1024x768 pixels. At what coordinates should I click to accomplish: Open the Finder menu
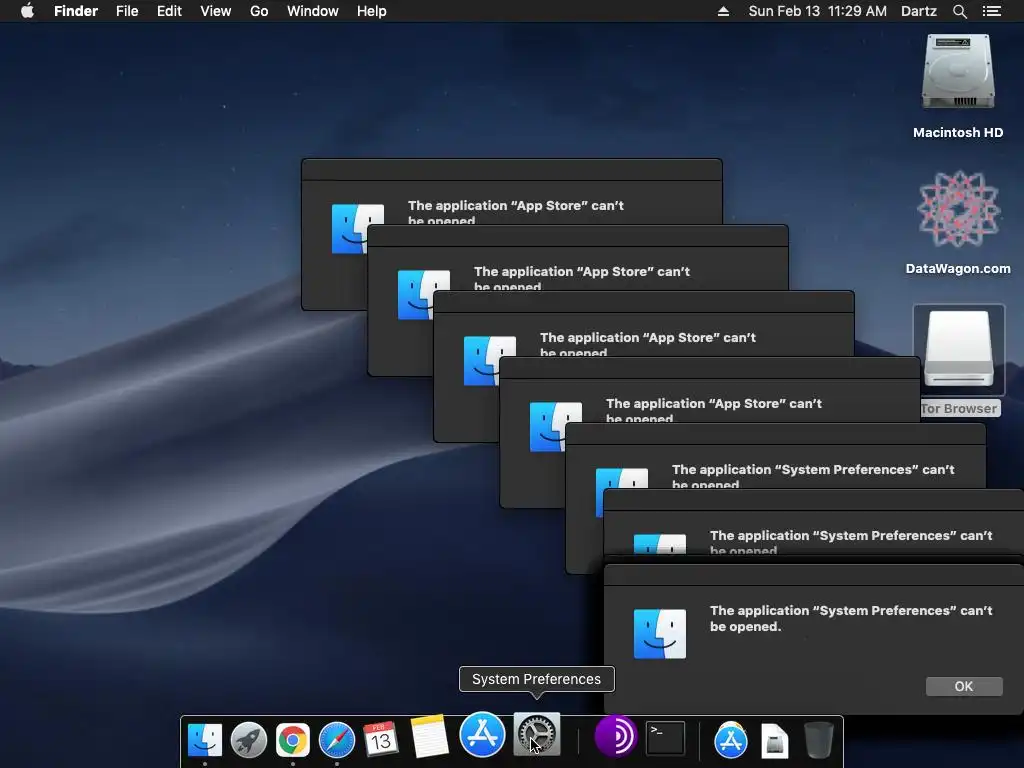(76, 11)
